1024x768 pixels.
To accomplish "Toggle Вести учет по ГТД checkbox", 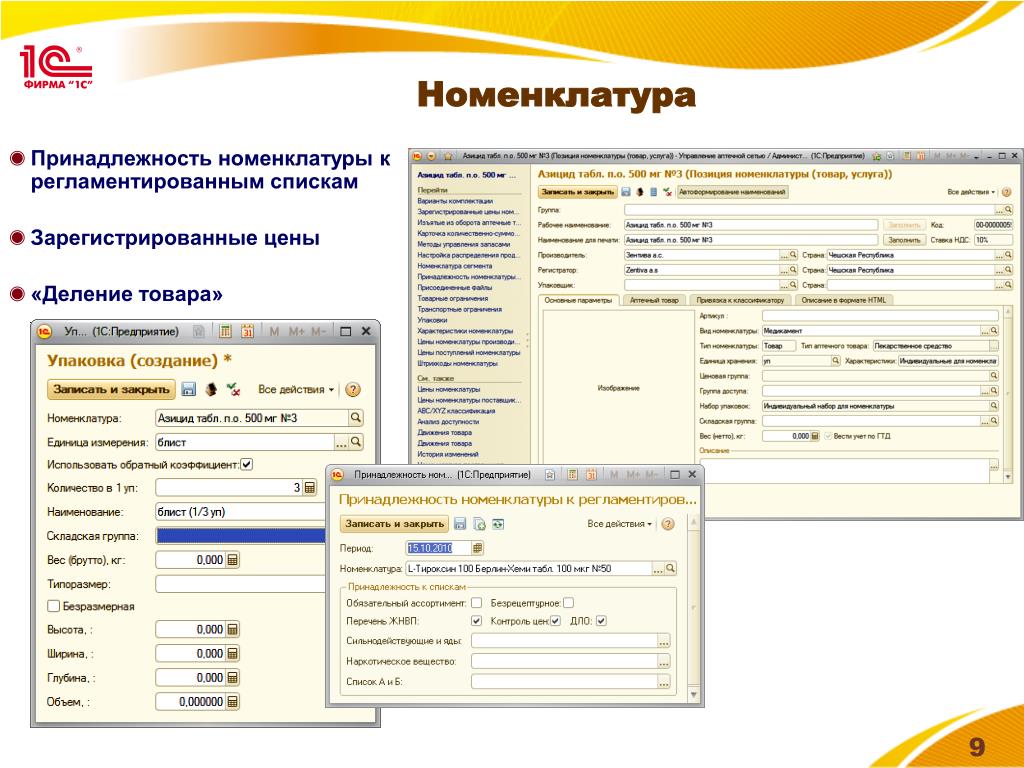I will point(828,436).
